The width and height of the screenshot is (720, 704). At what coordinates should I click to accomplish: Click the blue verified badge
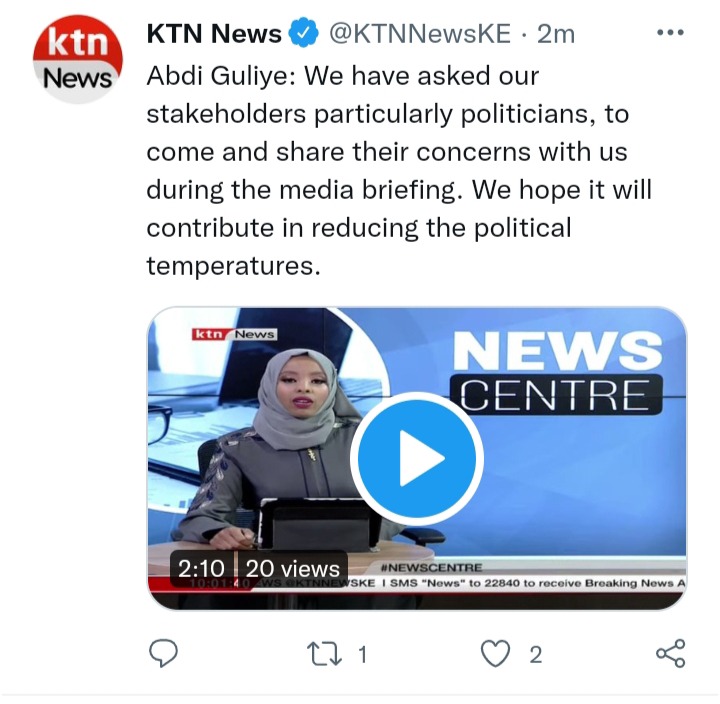303,34
